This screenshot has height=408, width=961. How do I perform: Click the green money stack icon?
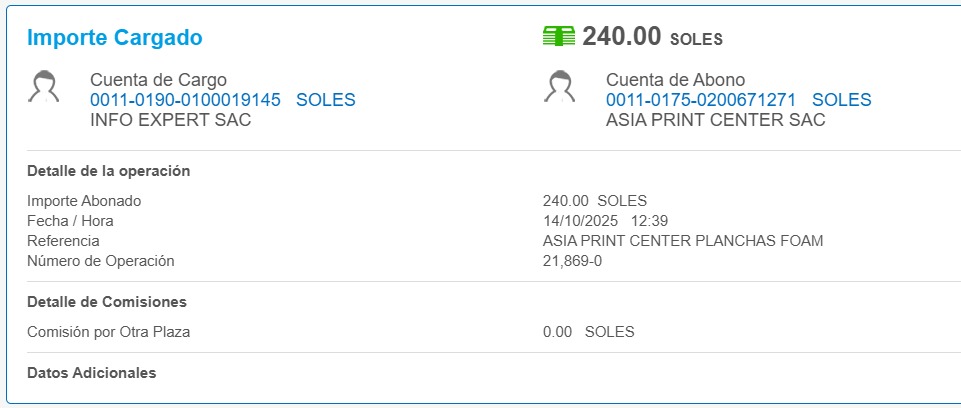click(x=558, y=36)
